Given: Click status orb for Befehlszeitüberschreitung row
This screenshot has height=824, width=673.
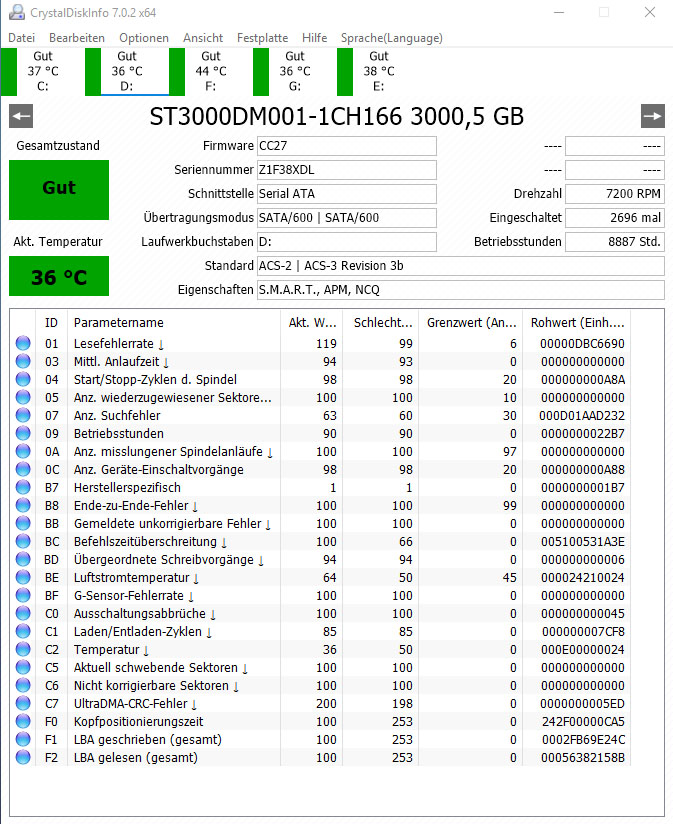Looking at the screenshot, I should (23, 541).
